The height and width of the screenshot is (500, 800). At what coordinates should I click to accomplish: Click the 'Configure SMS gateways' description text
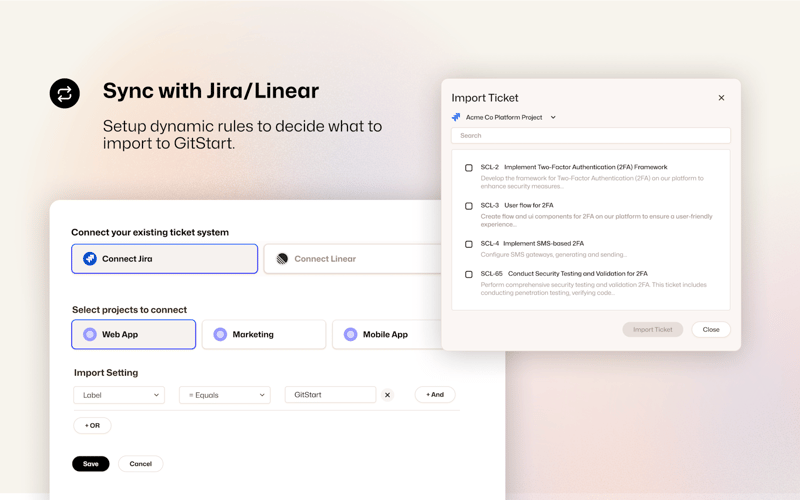pyautogui.click(x=554, y=255)
